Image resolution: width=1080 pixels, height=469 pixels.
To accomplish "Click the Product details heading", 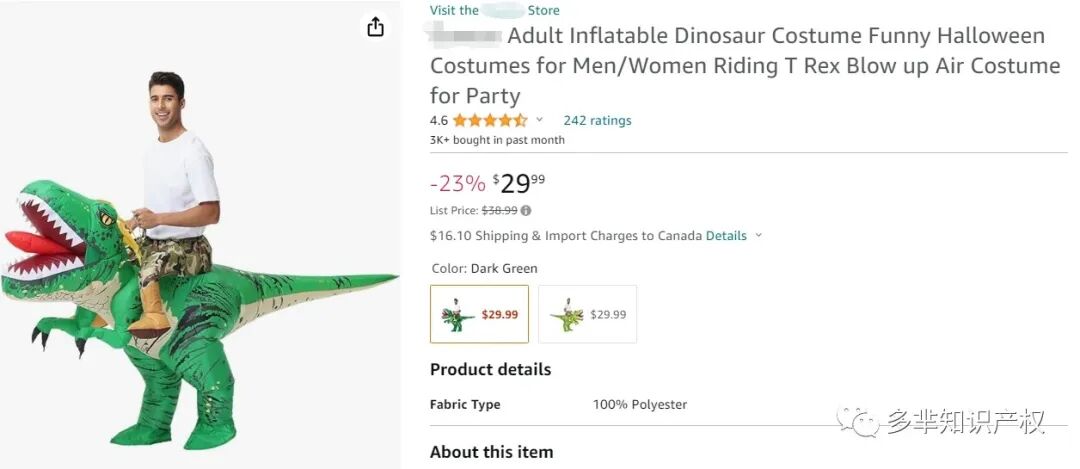I will (490, 370).
